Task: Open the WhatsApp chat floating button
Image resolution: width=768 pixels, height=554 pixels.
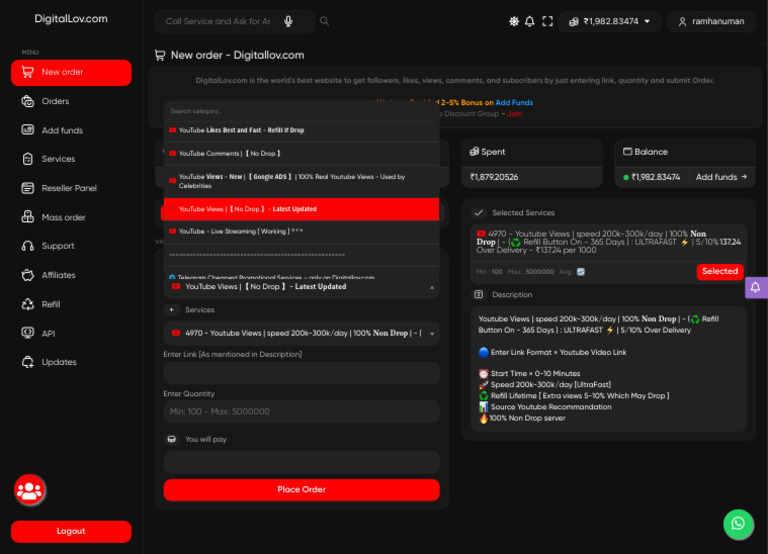Action: 738,524
